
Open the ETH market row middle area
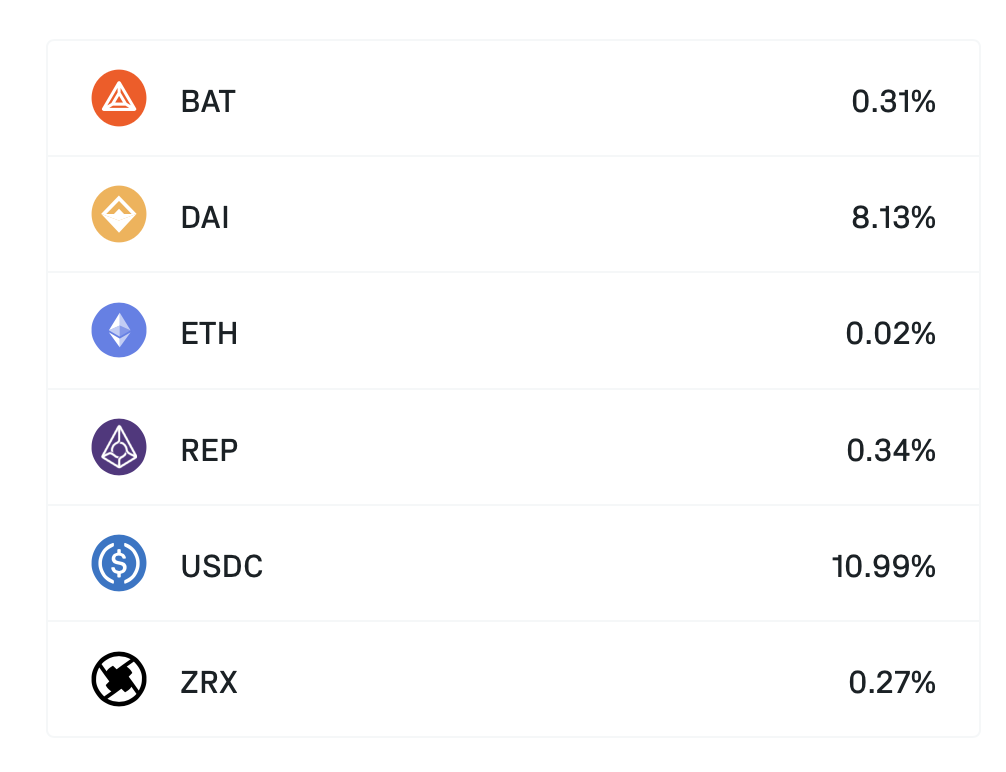[x=513, y=330]
